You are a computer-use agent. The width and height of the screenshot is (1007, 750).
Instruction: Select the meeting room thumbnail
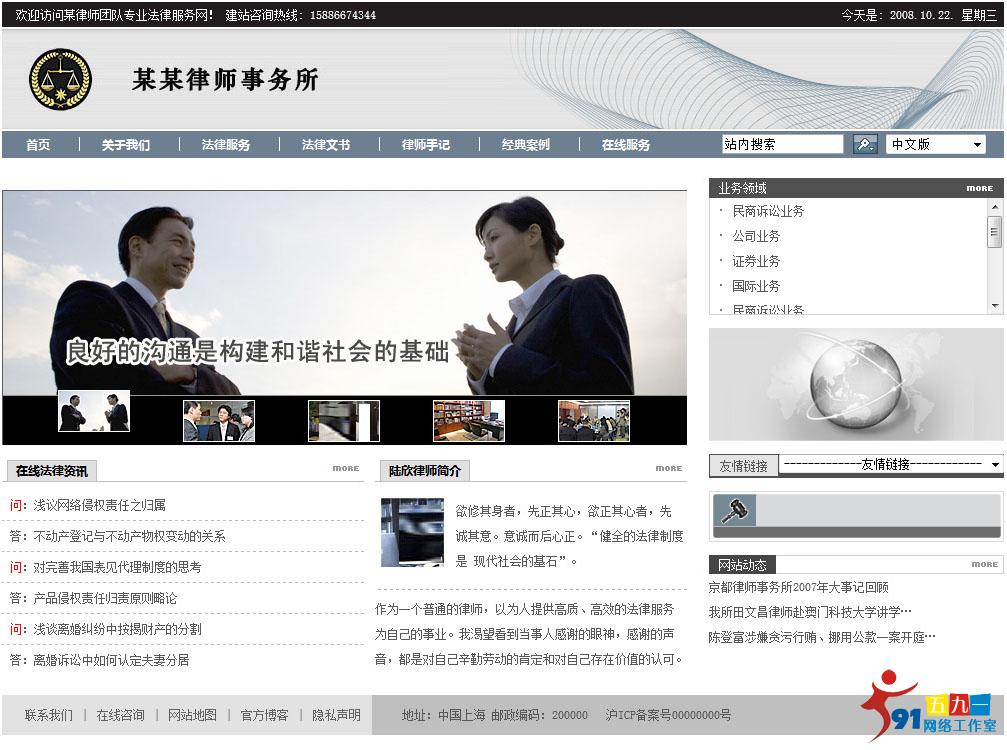[x=593, y=421]
